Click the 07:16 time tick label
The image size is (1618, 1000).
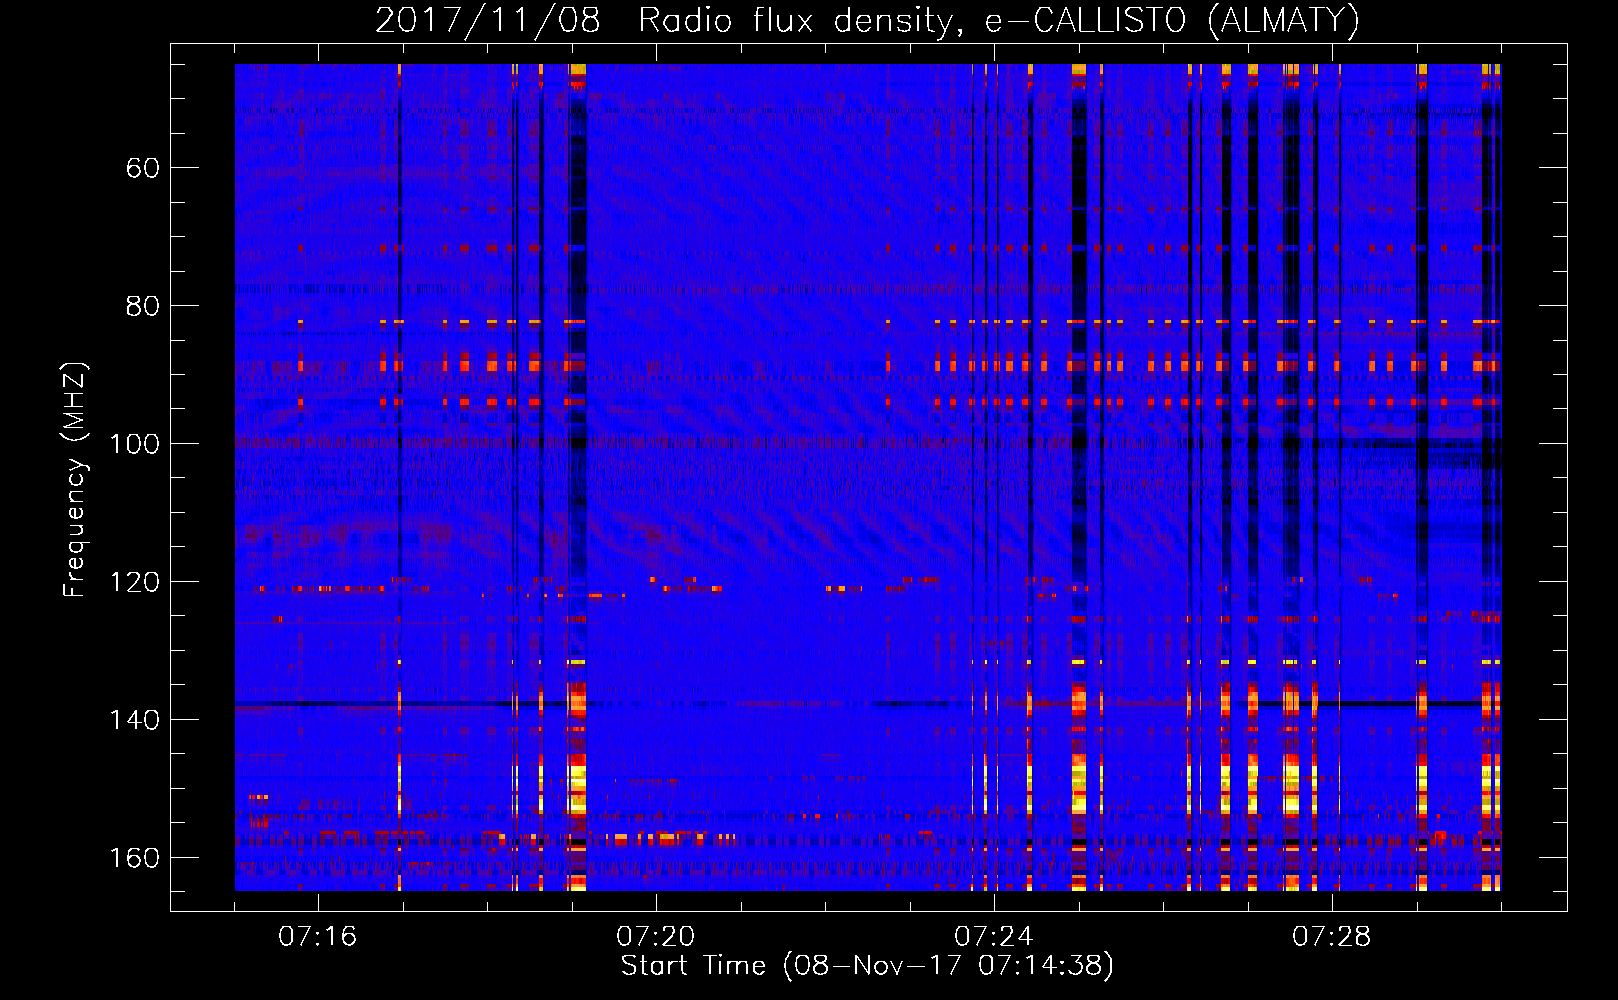[x=317, y=937]
